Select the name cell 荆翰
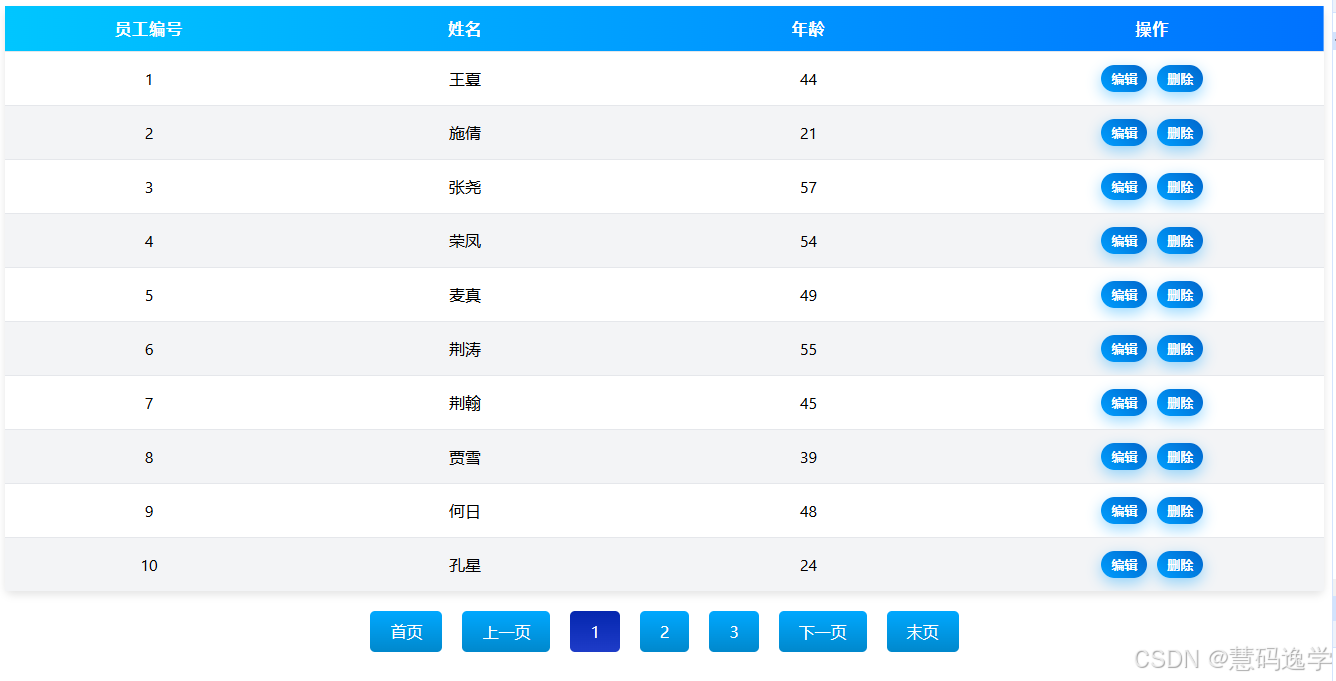Image resolution: width=1336 pixels, height=681 pixels. [x=465, y=403]
